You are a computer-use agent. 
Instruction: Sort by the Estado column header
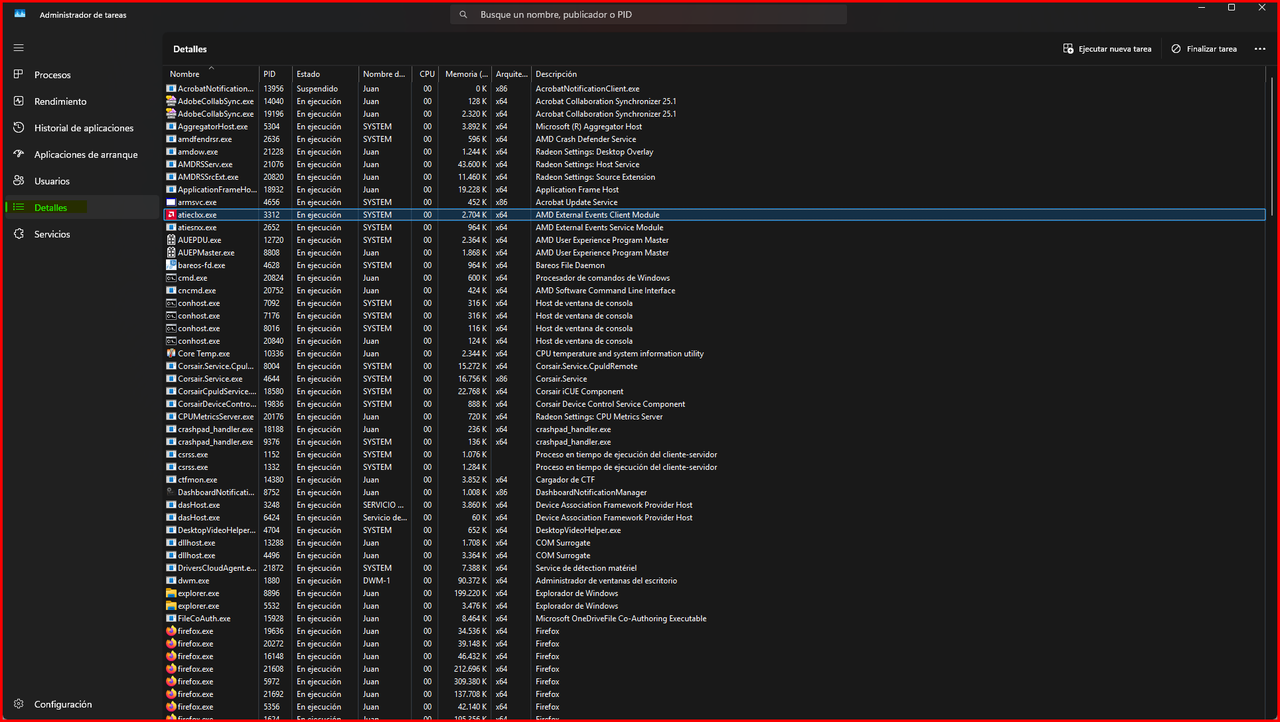tap(325, 74)
